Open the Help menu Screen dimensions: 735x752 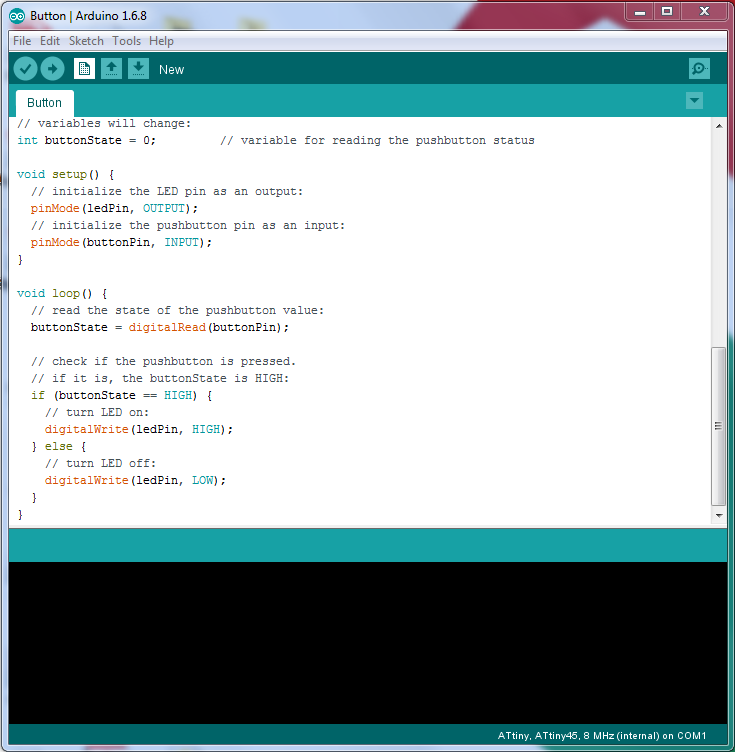[x=161, y=41]
